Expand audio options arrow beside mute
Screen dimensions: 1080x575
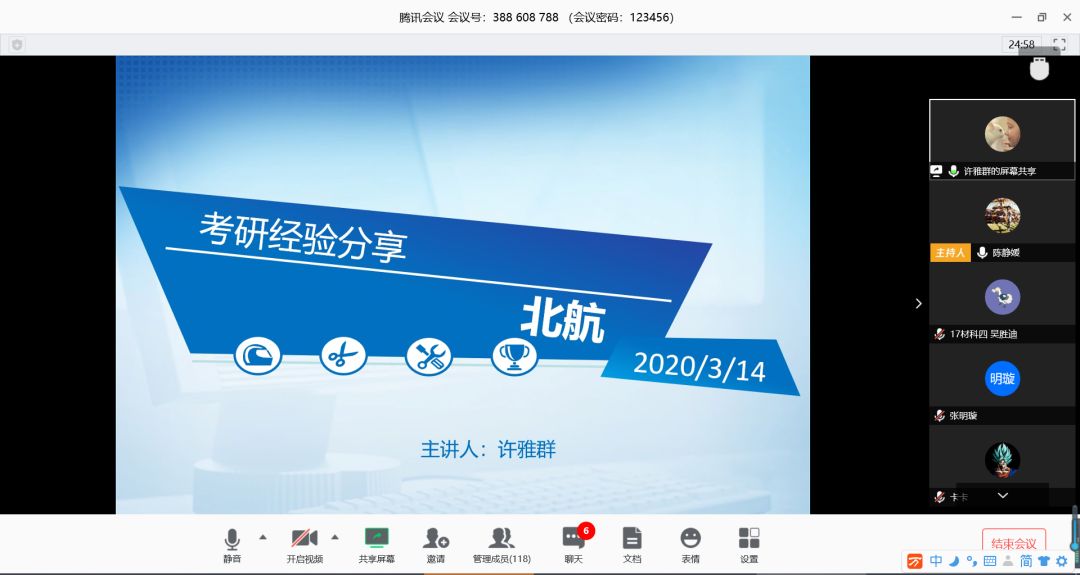pos(263,537)
